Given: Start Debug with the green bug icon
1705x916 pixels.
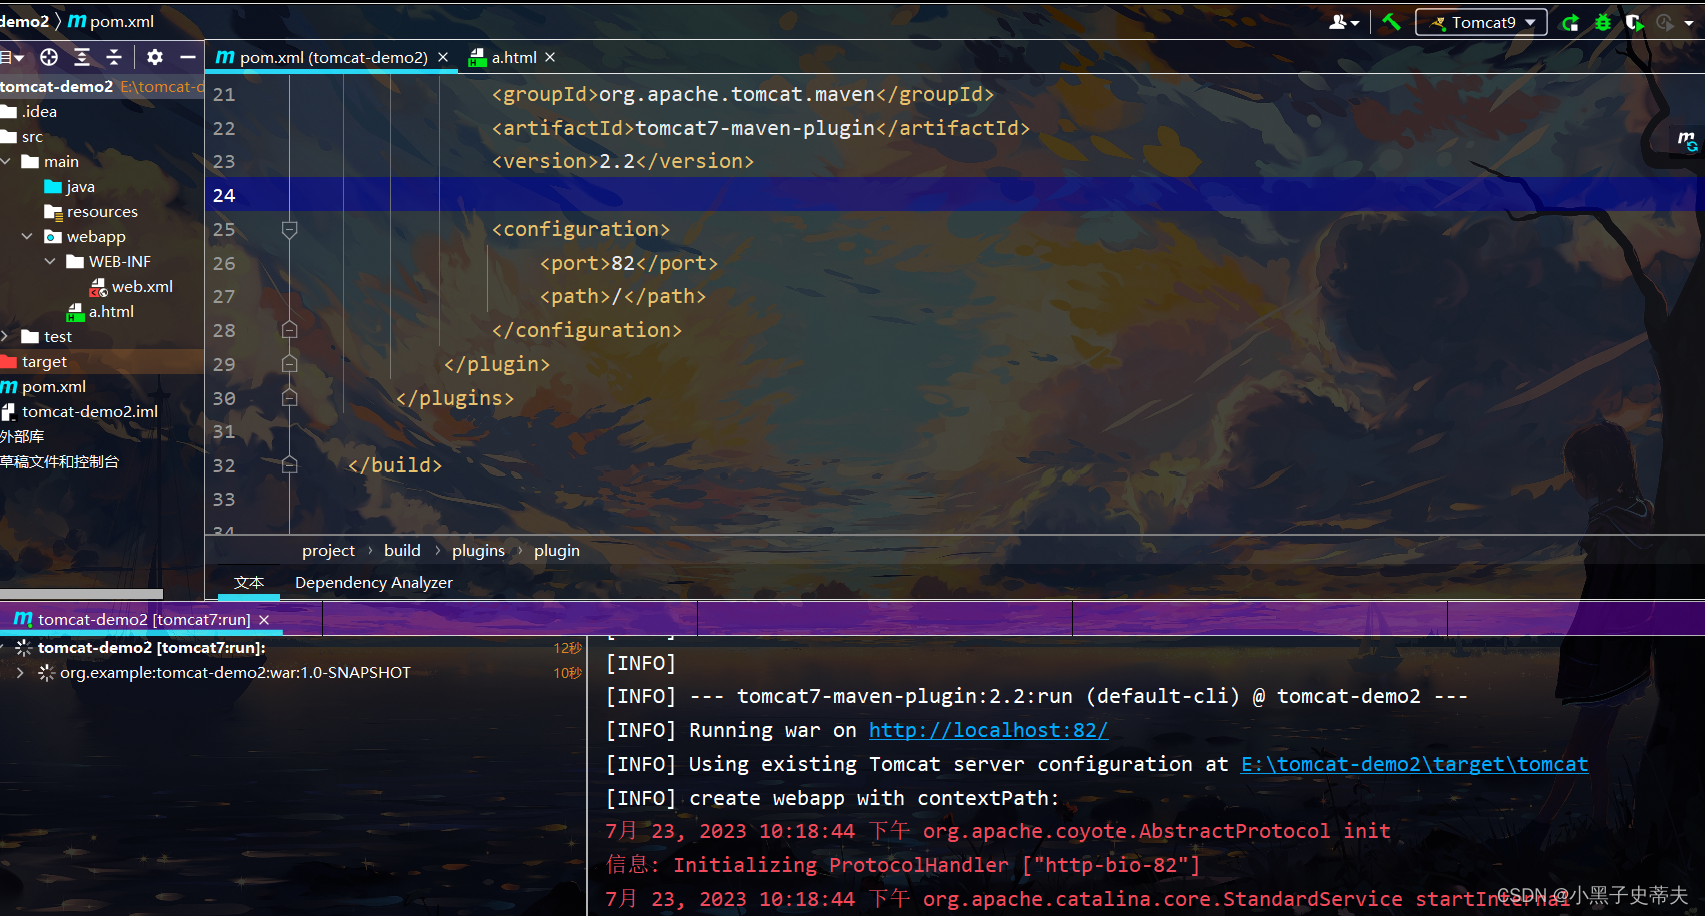Looking at the screenshot, I should 1603,22.
